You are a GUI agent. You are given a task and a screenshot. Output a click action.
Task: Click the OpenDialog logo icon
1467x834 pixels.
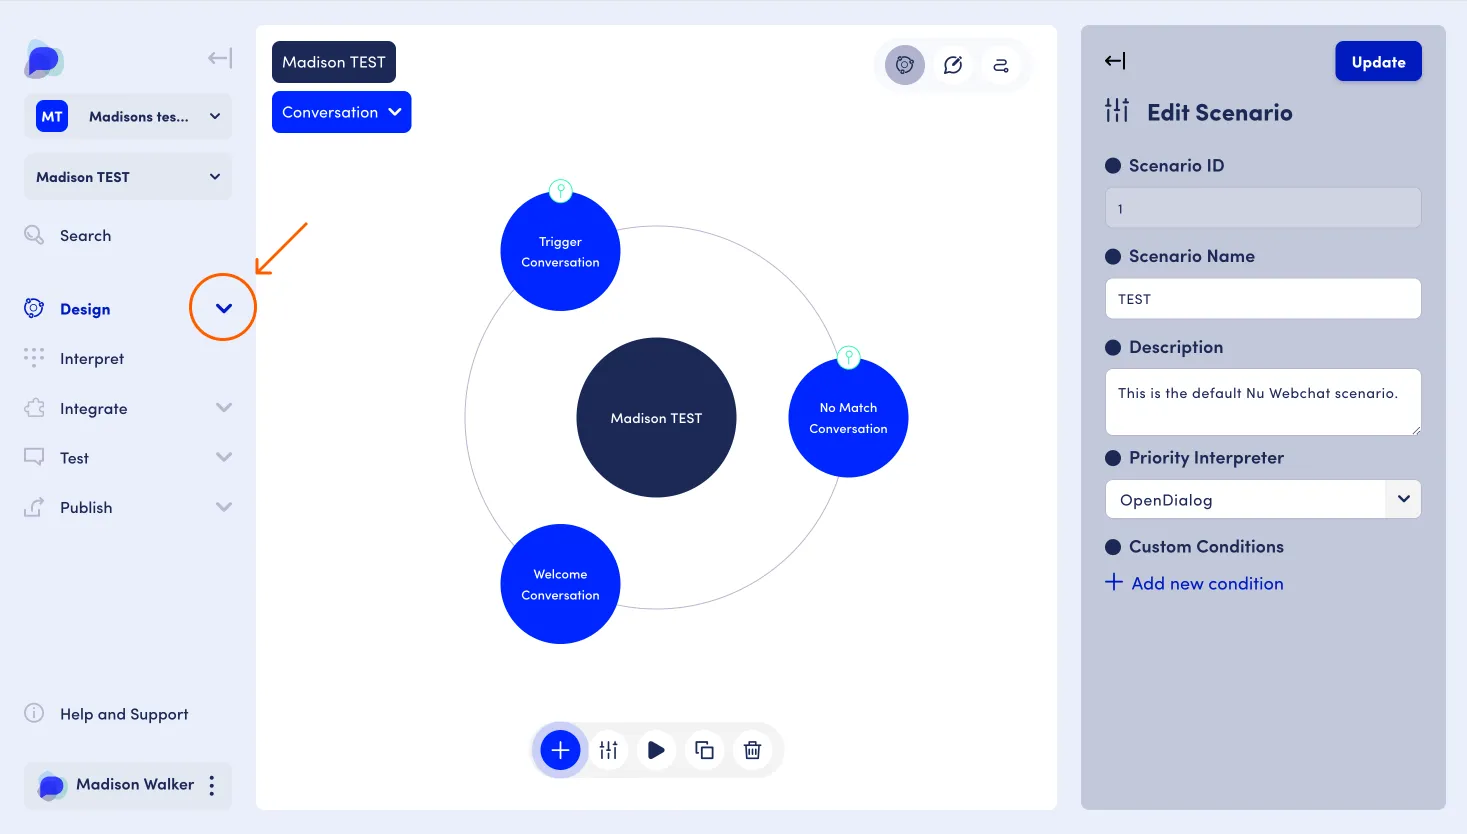44,59
